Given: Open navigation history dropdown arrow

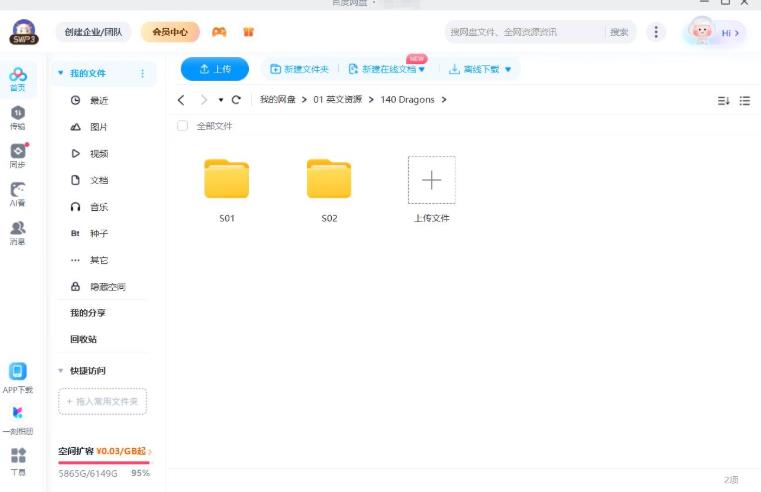Looking at the screenshot, I should click(x=221, y=100).
